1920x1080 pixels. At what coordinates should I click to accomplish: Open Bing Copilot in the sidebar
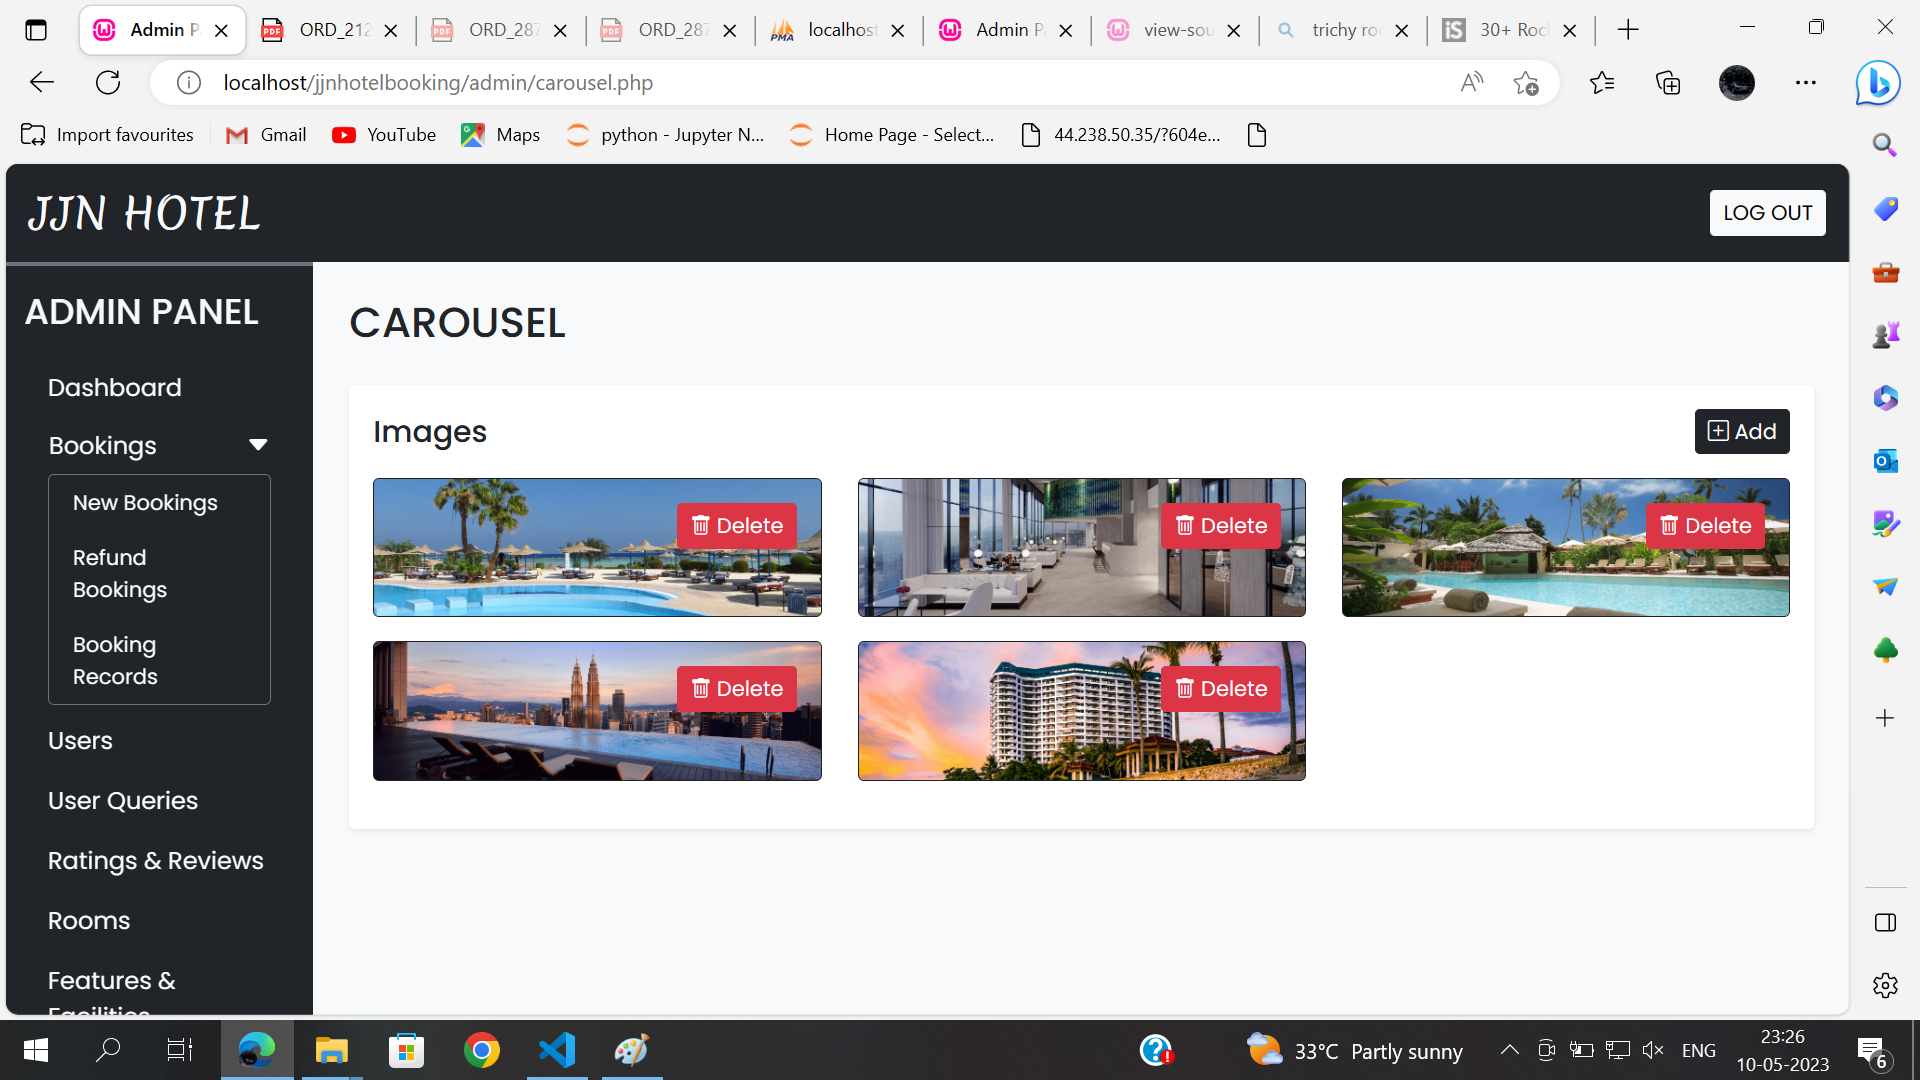(x=1878, y=83)
